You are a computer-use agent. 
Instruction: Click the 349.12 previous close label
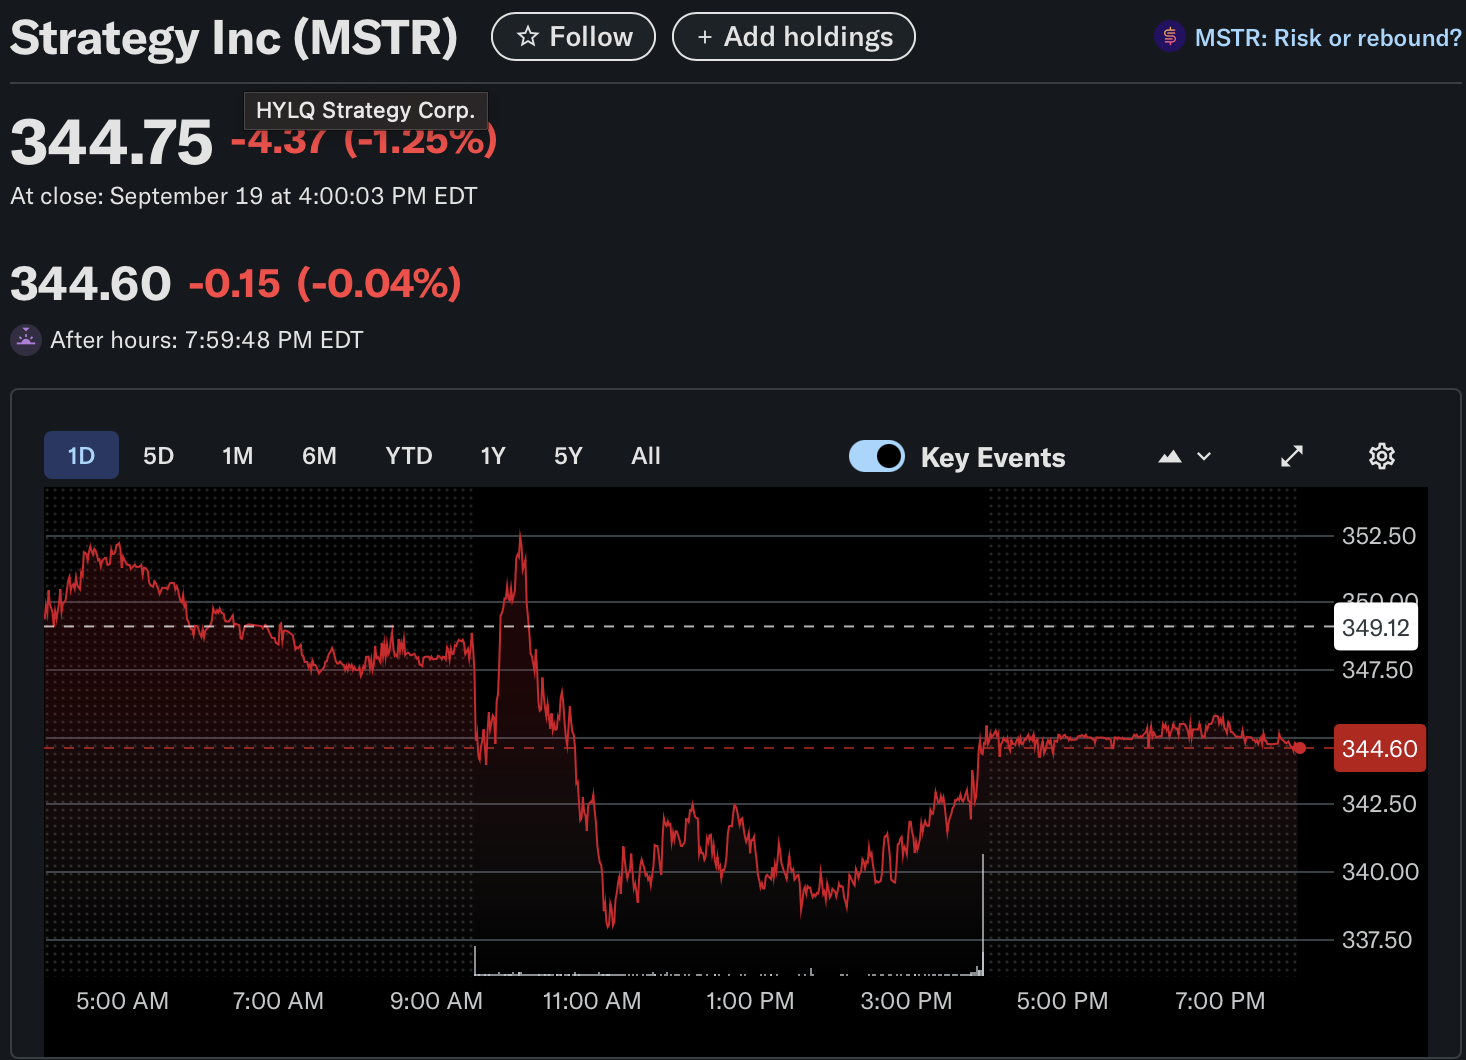(1376, 627)
